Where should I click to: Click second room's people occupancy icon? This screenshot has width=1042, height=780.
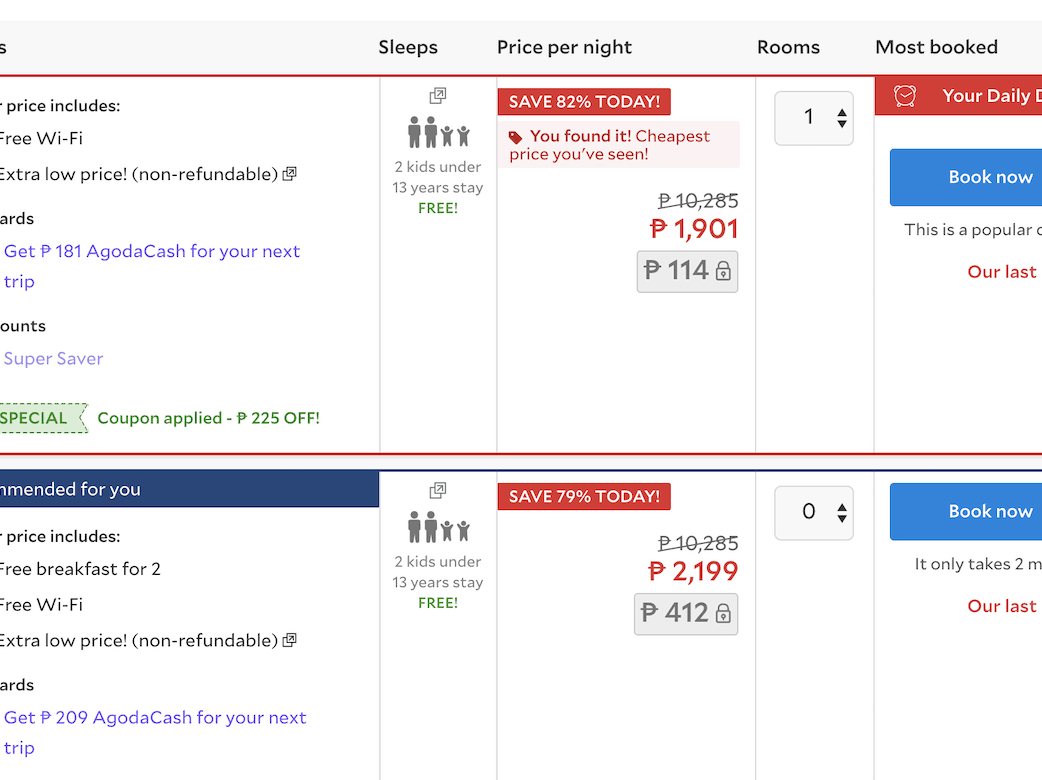438,527
